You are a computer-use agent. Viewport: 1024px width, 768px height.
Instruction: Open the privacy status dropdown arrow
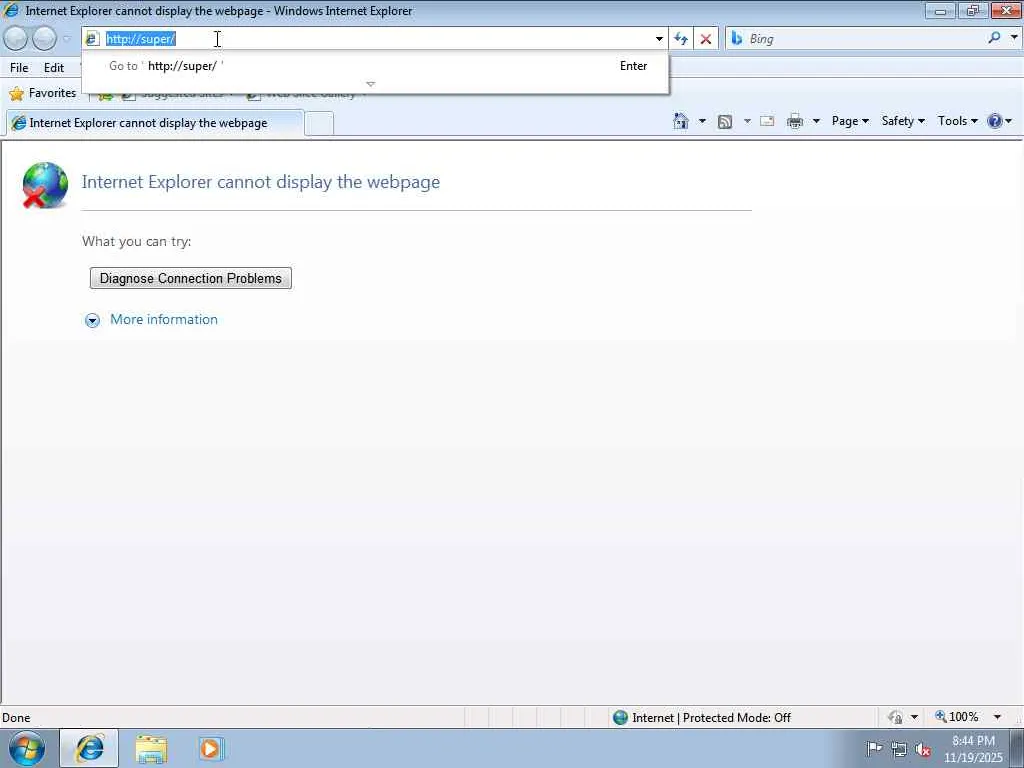pos(914,717)
